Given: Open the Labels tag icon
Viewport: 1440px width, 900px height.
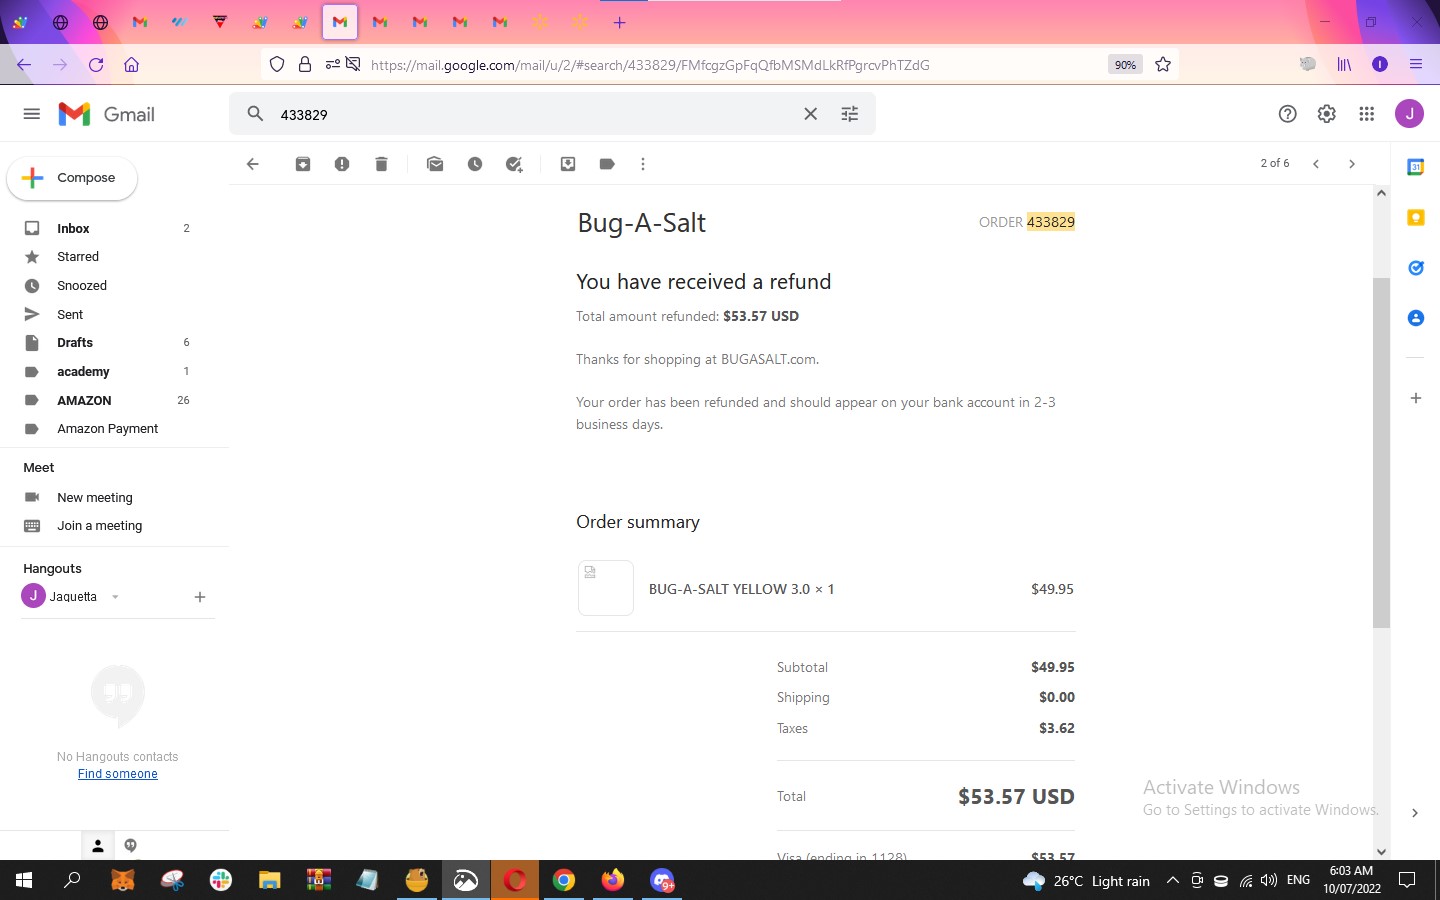Looking at the screenshot, I should tap(607, 164).
